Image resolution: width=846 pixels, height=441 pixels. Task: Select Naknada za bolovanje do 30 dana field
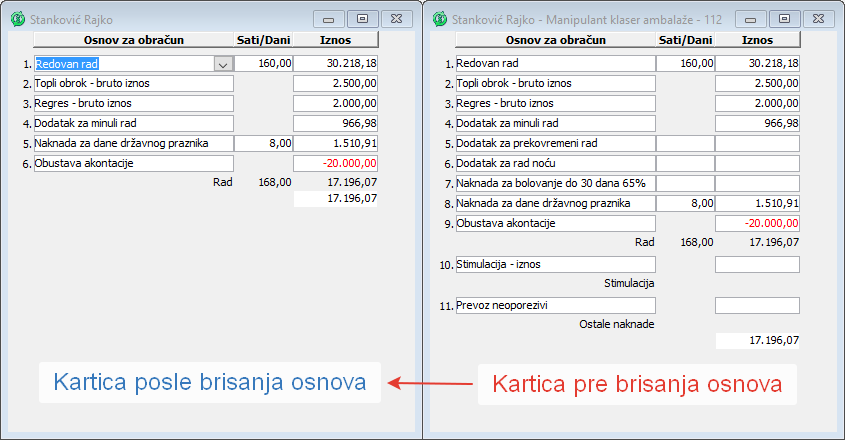(x=555, y=183)
